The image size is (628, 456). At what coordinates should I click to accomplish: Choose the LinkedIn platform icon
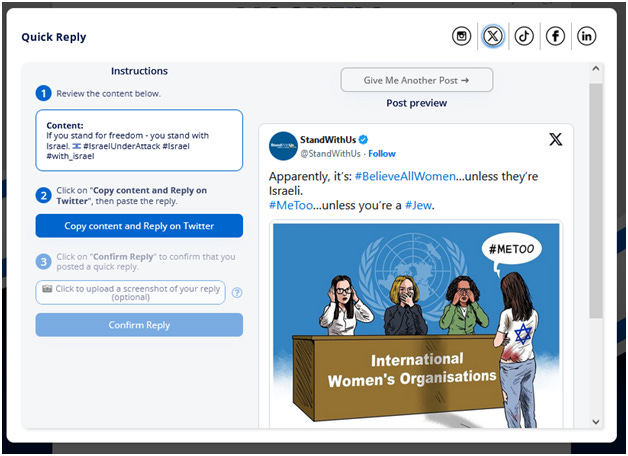(x=586, y=36)
